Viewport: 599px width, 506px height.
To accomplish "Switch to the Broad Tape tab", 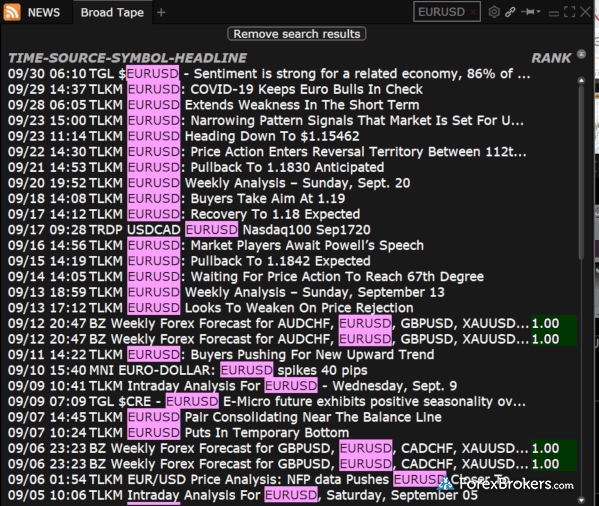I will pos(112,13).
